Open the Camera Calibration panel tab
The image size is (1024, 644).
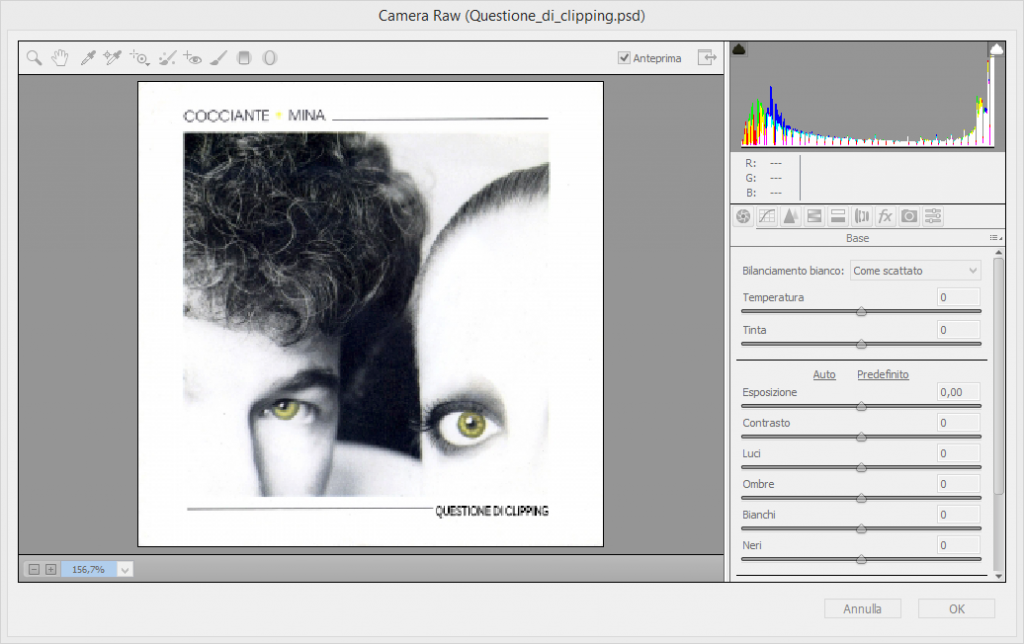click(909, 216)
